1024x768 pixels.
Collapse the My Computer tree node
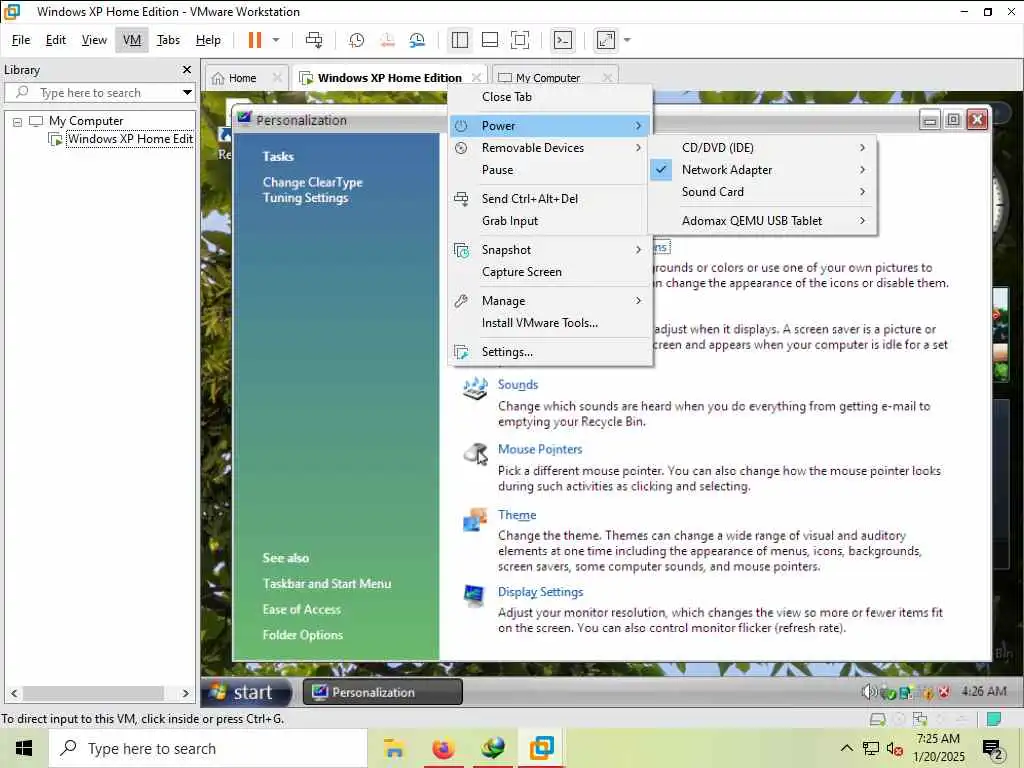18,121
